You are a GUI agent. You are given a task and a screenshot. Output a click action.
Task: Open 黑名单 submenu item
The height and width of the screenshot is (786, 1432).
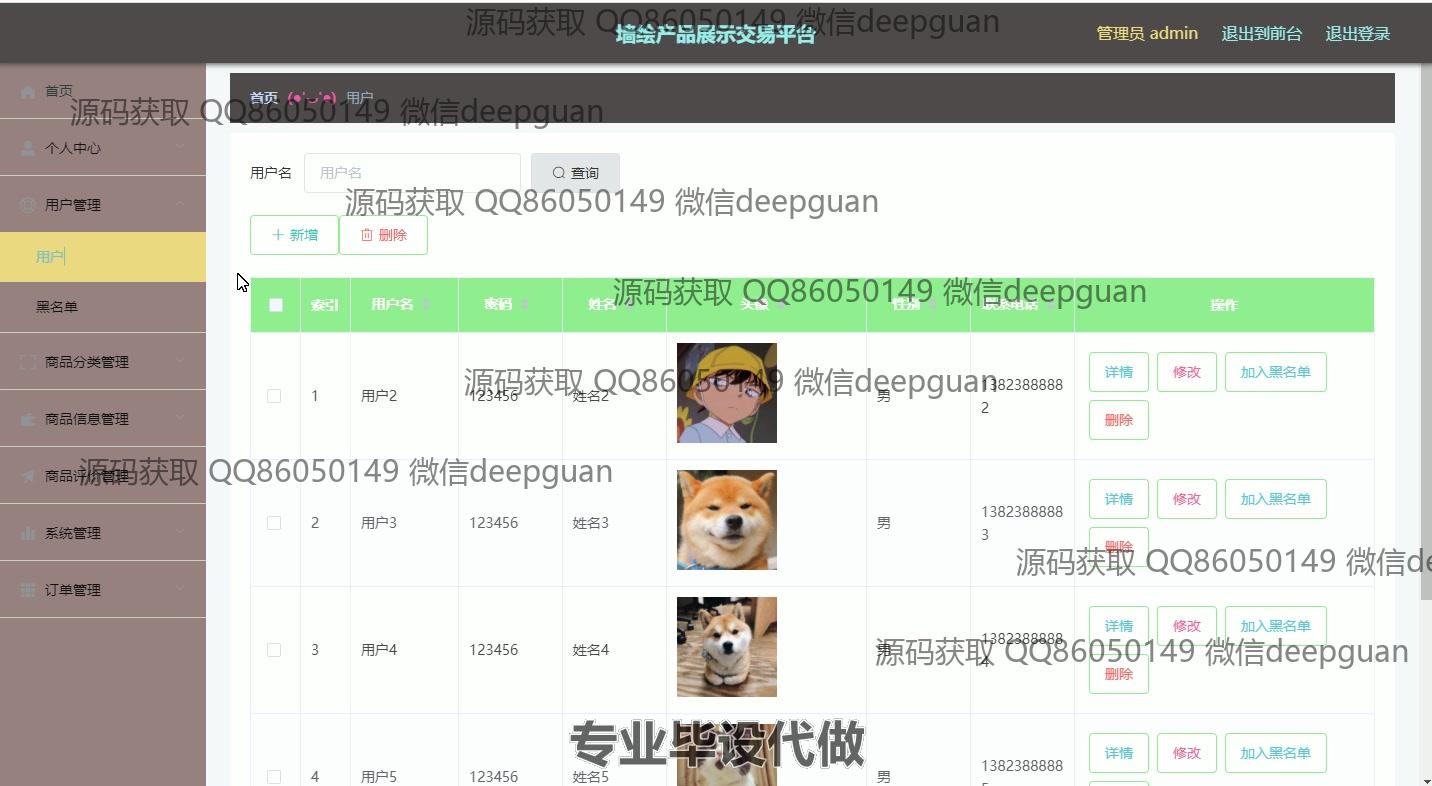[103, 307]
